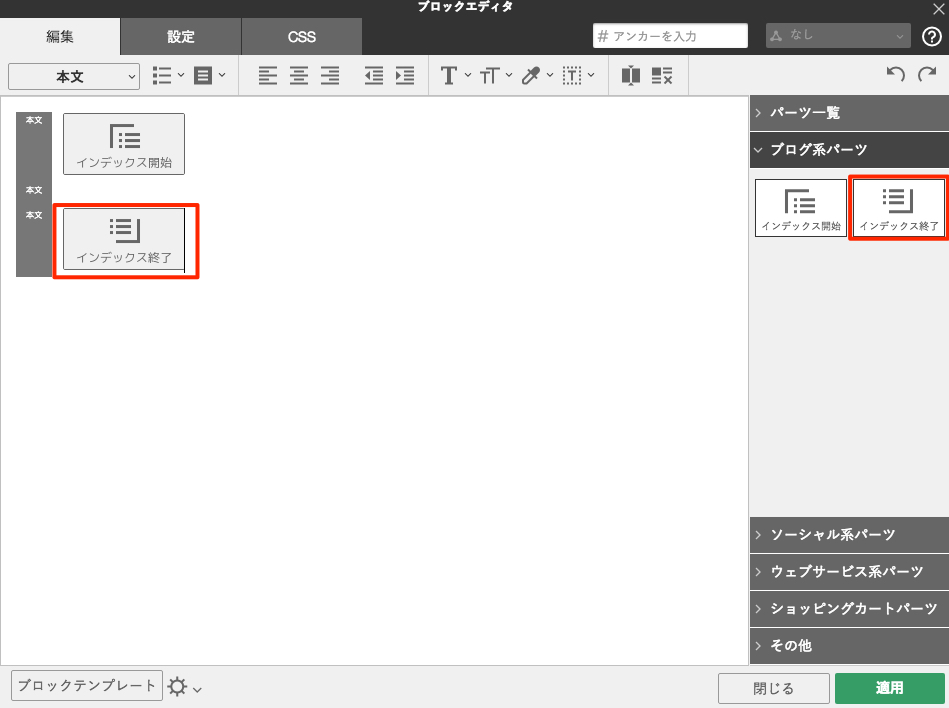Click the split block icon
This screenshot has height=708, width=949.
click(631, 76)
